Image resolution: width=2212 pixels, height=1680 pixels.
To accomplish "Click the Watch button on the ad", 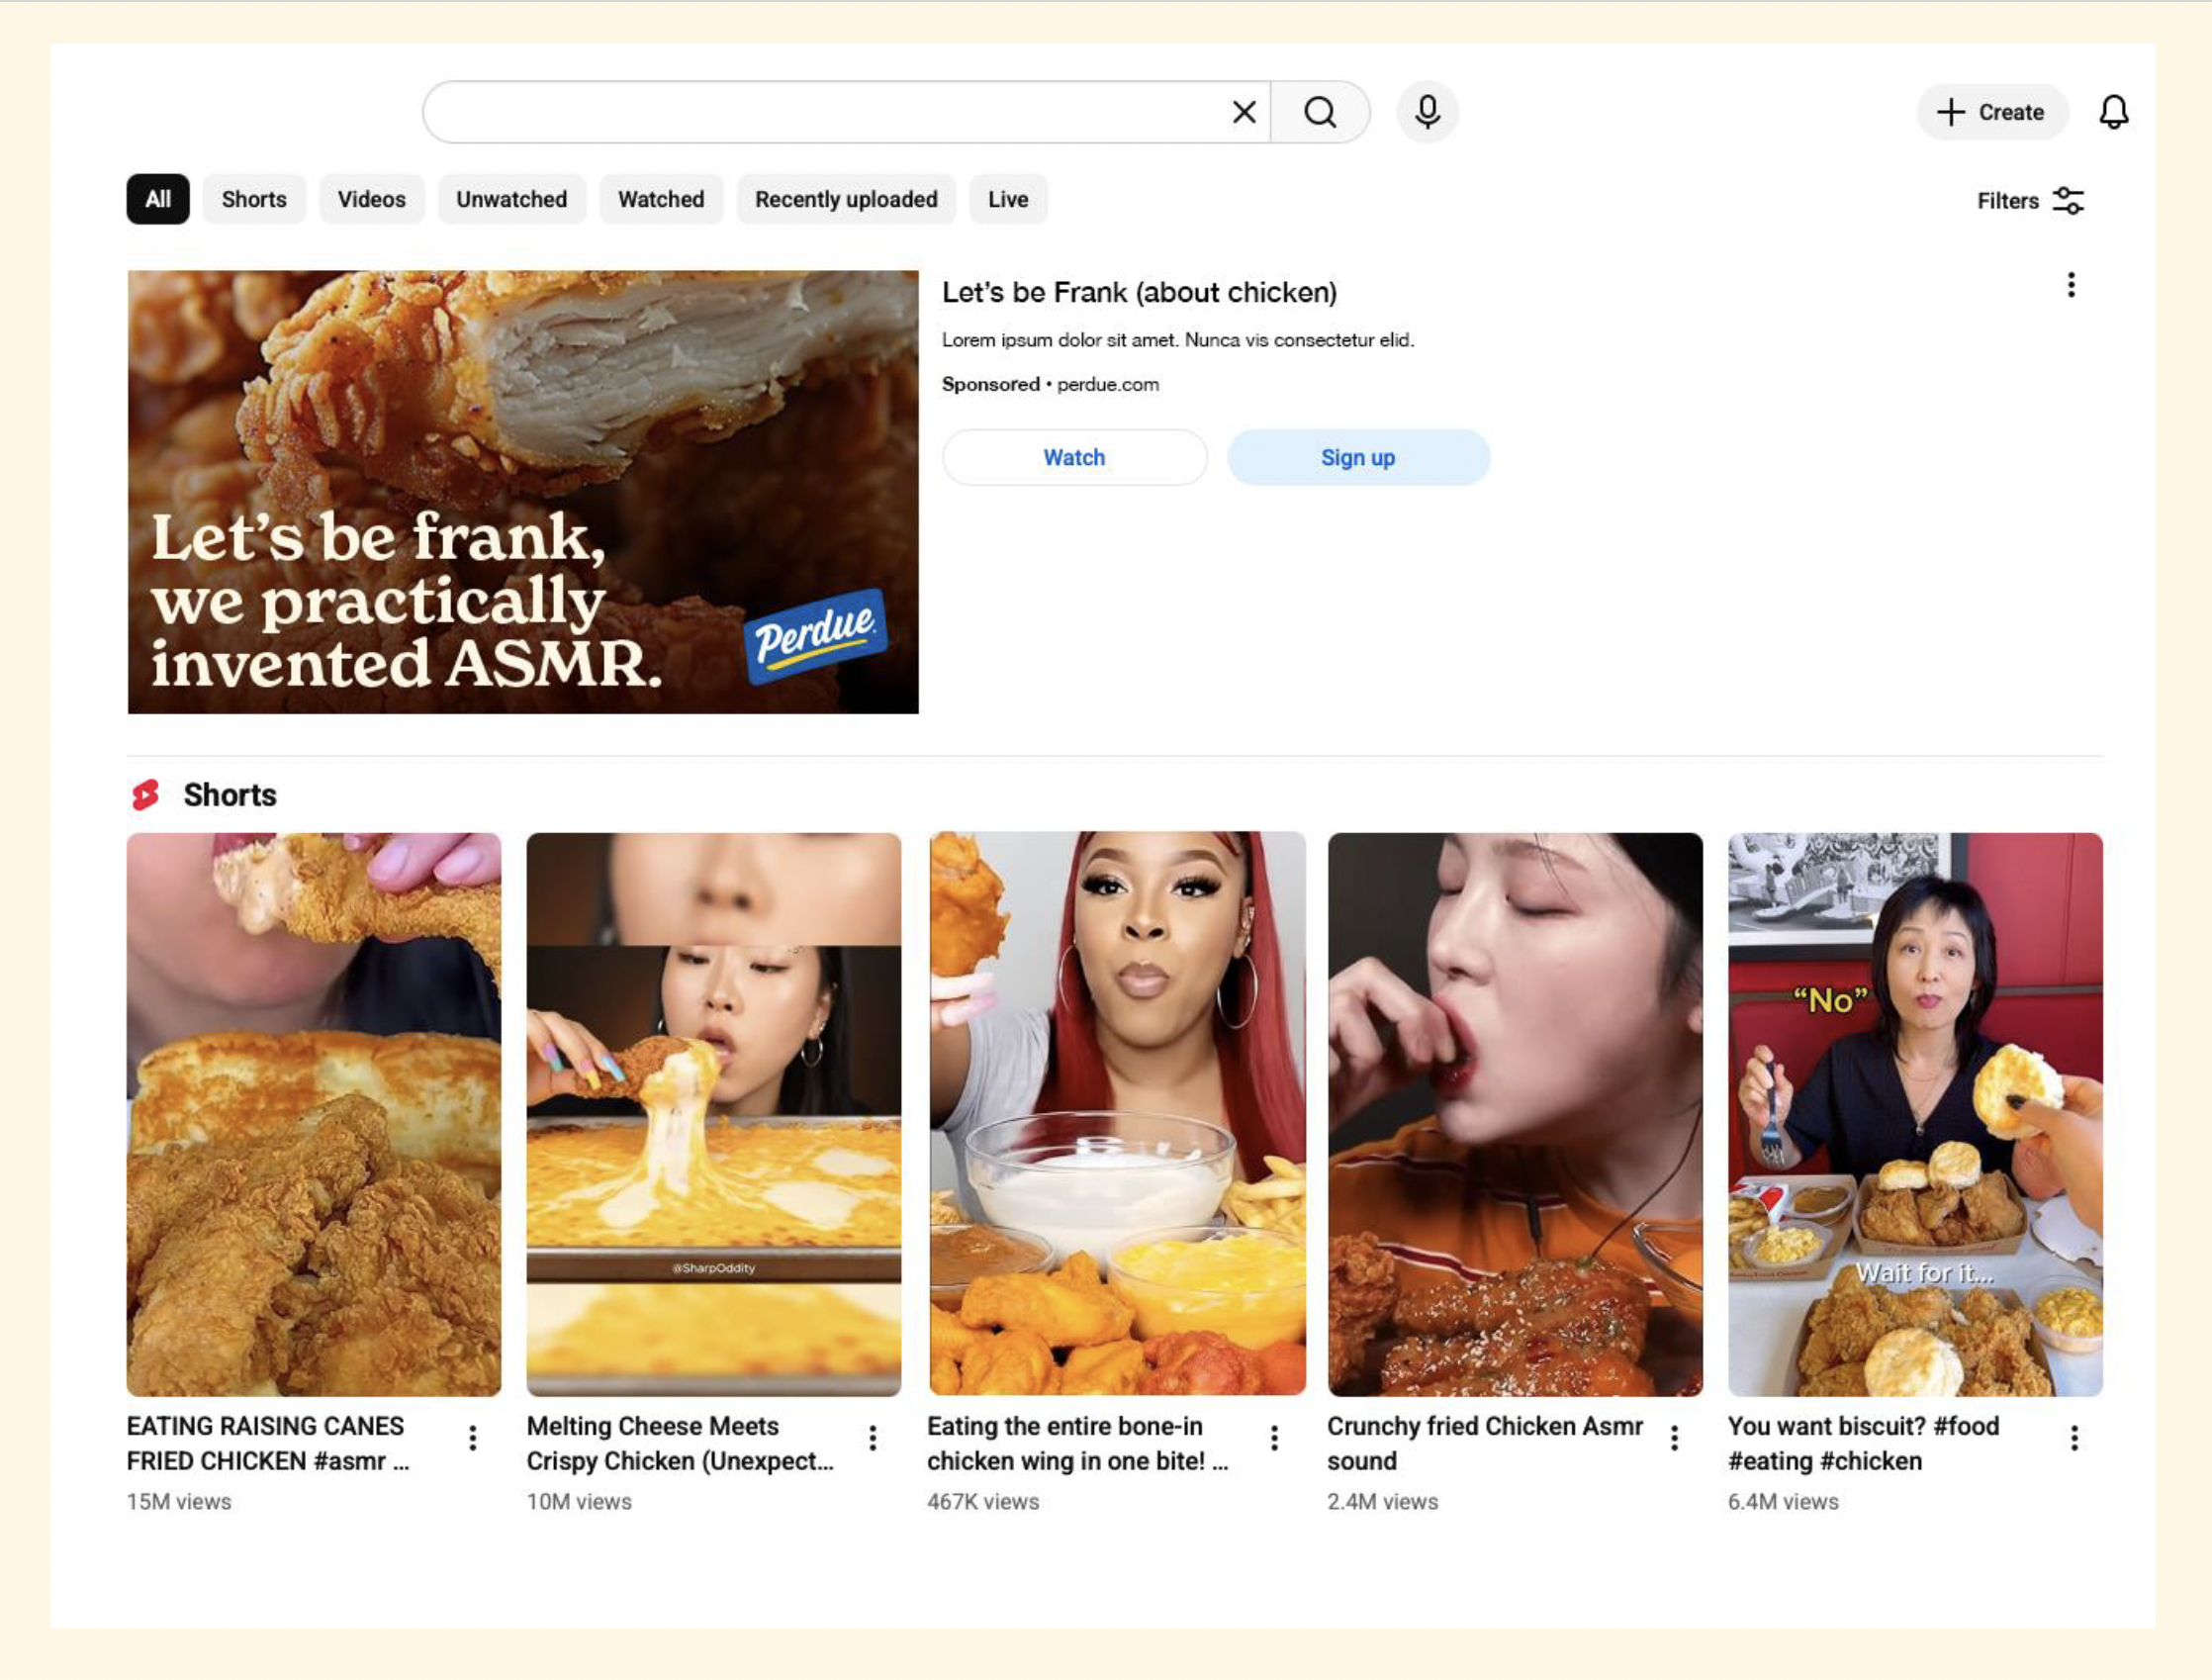I will [x=1075, y=457].
